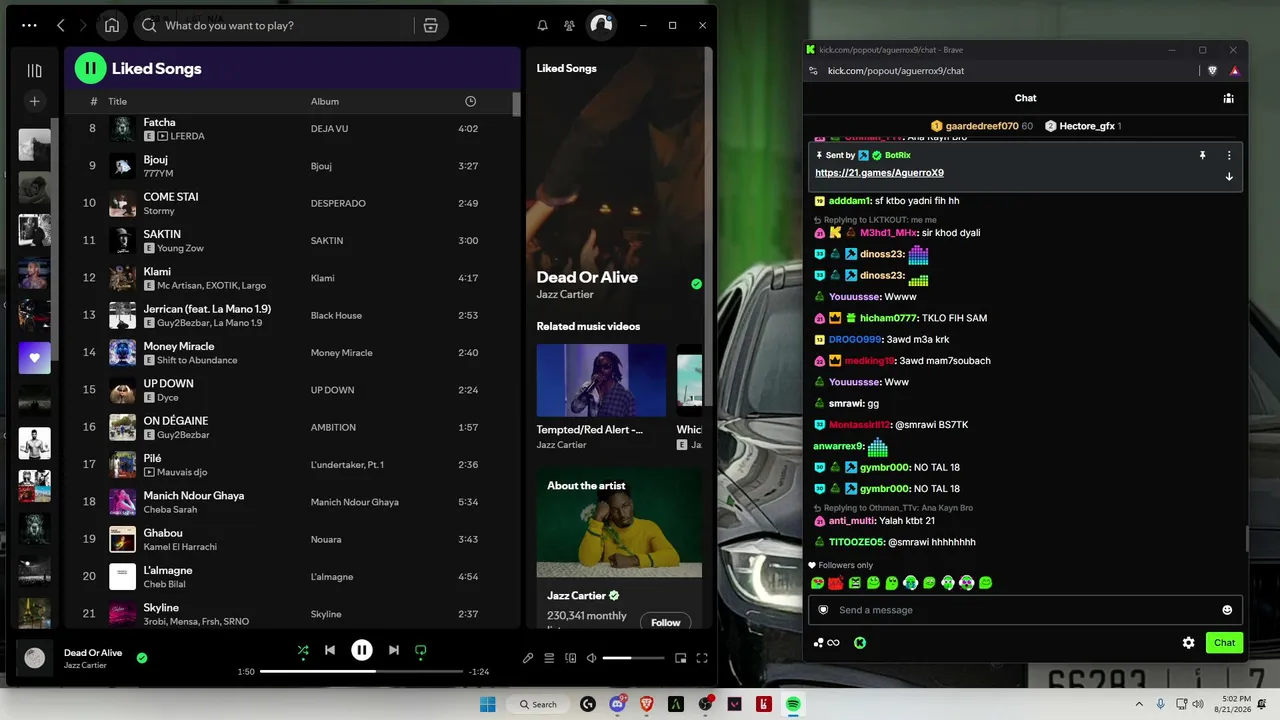The height and width of the screenshot is (720, 1280).
Task: Open the pinned message three-dot options
Action: (1229, 156)
